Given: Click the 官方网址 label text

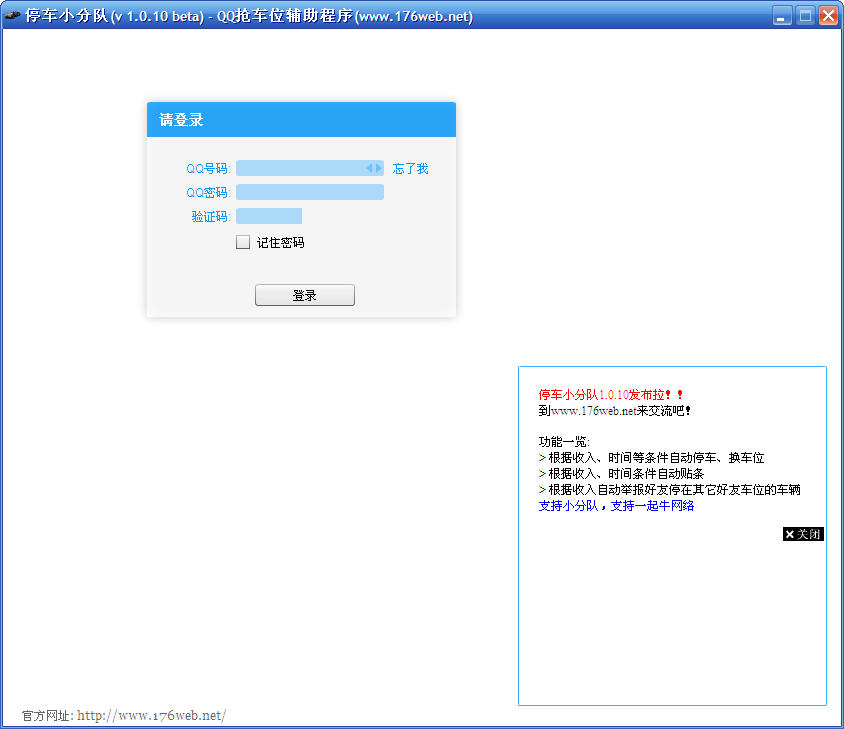Looking at the screenshot, I should click(47, 716).
